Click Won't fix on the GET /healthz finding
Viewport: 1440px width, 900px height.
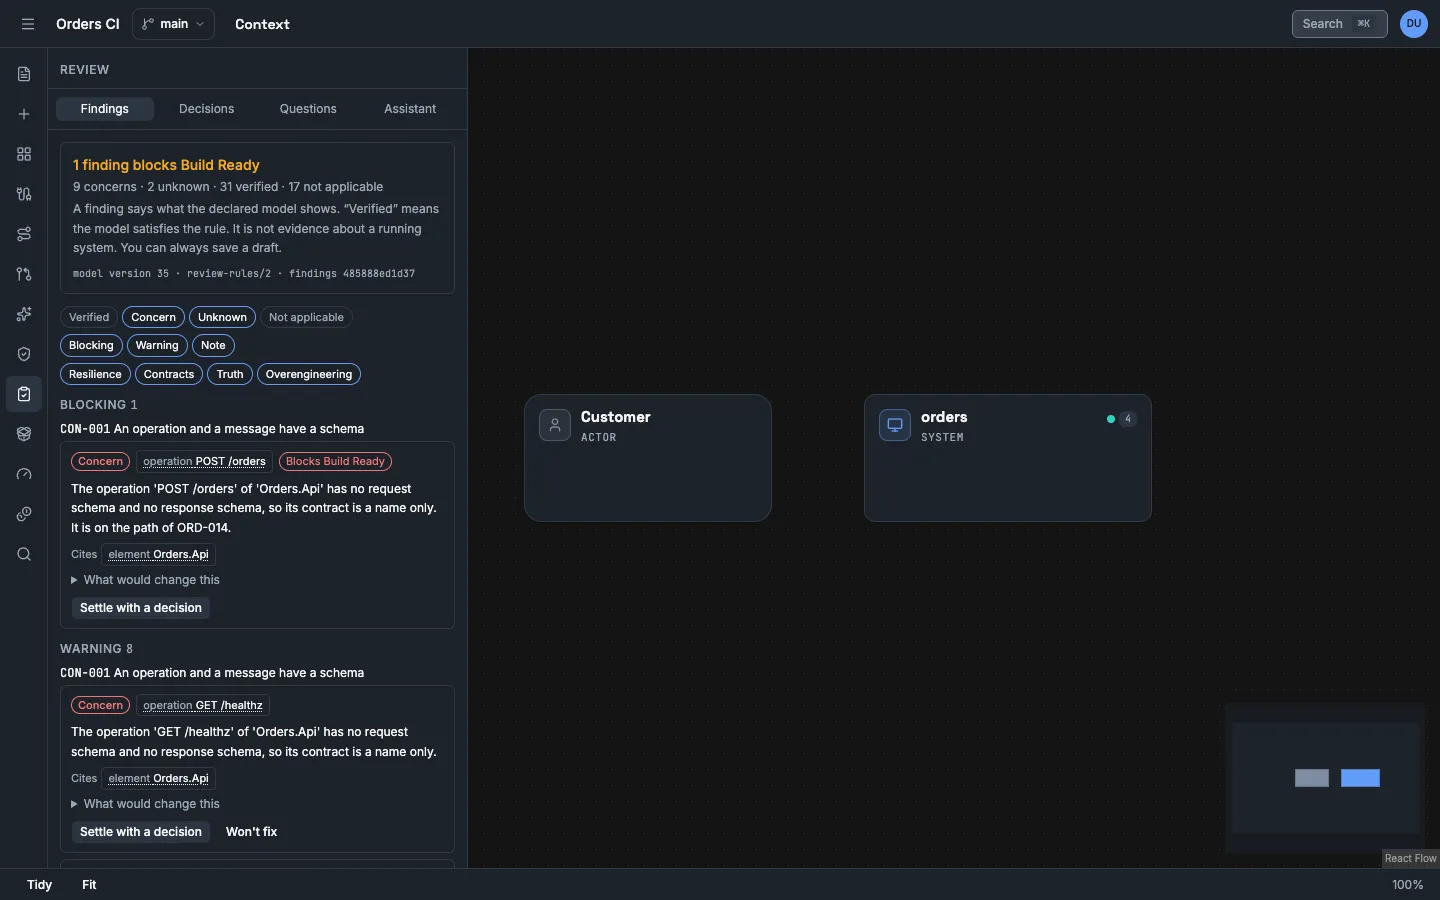click(252, 832)
